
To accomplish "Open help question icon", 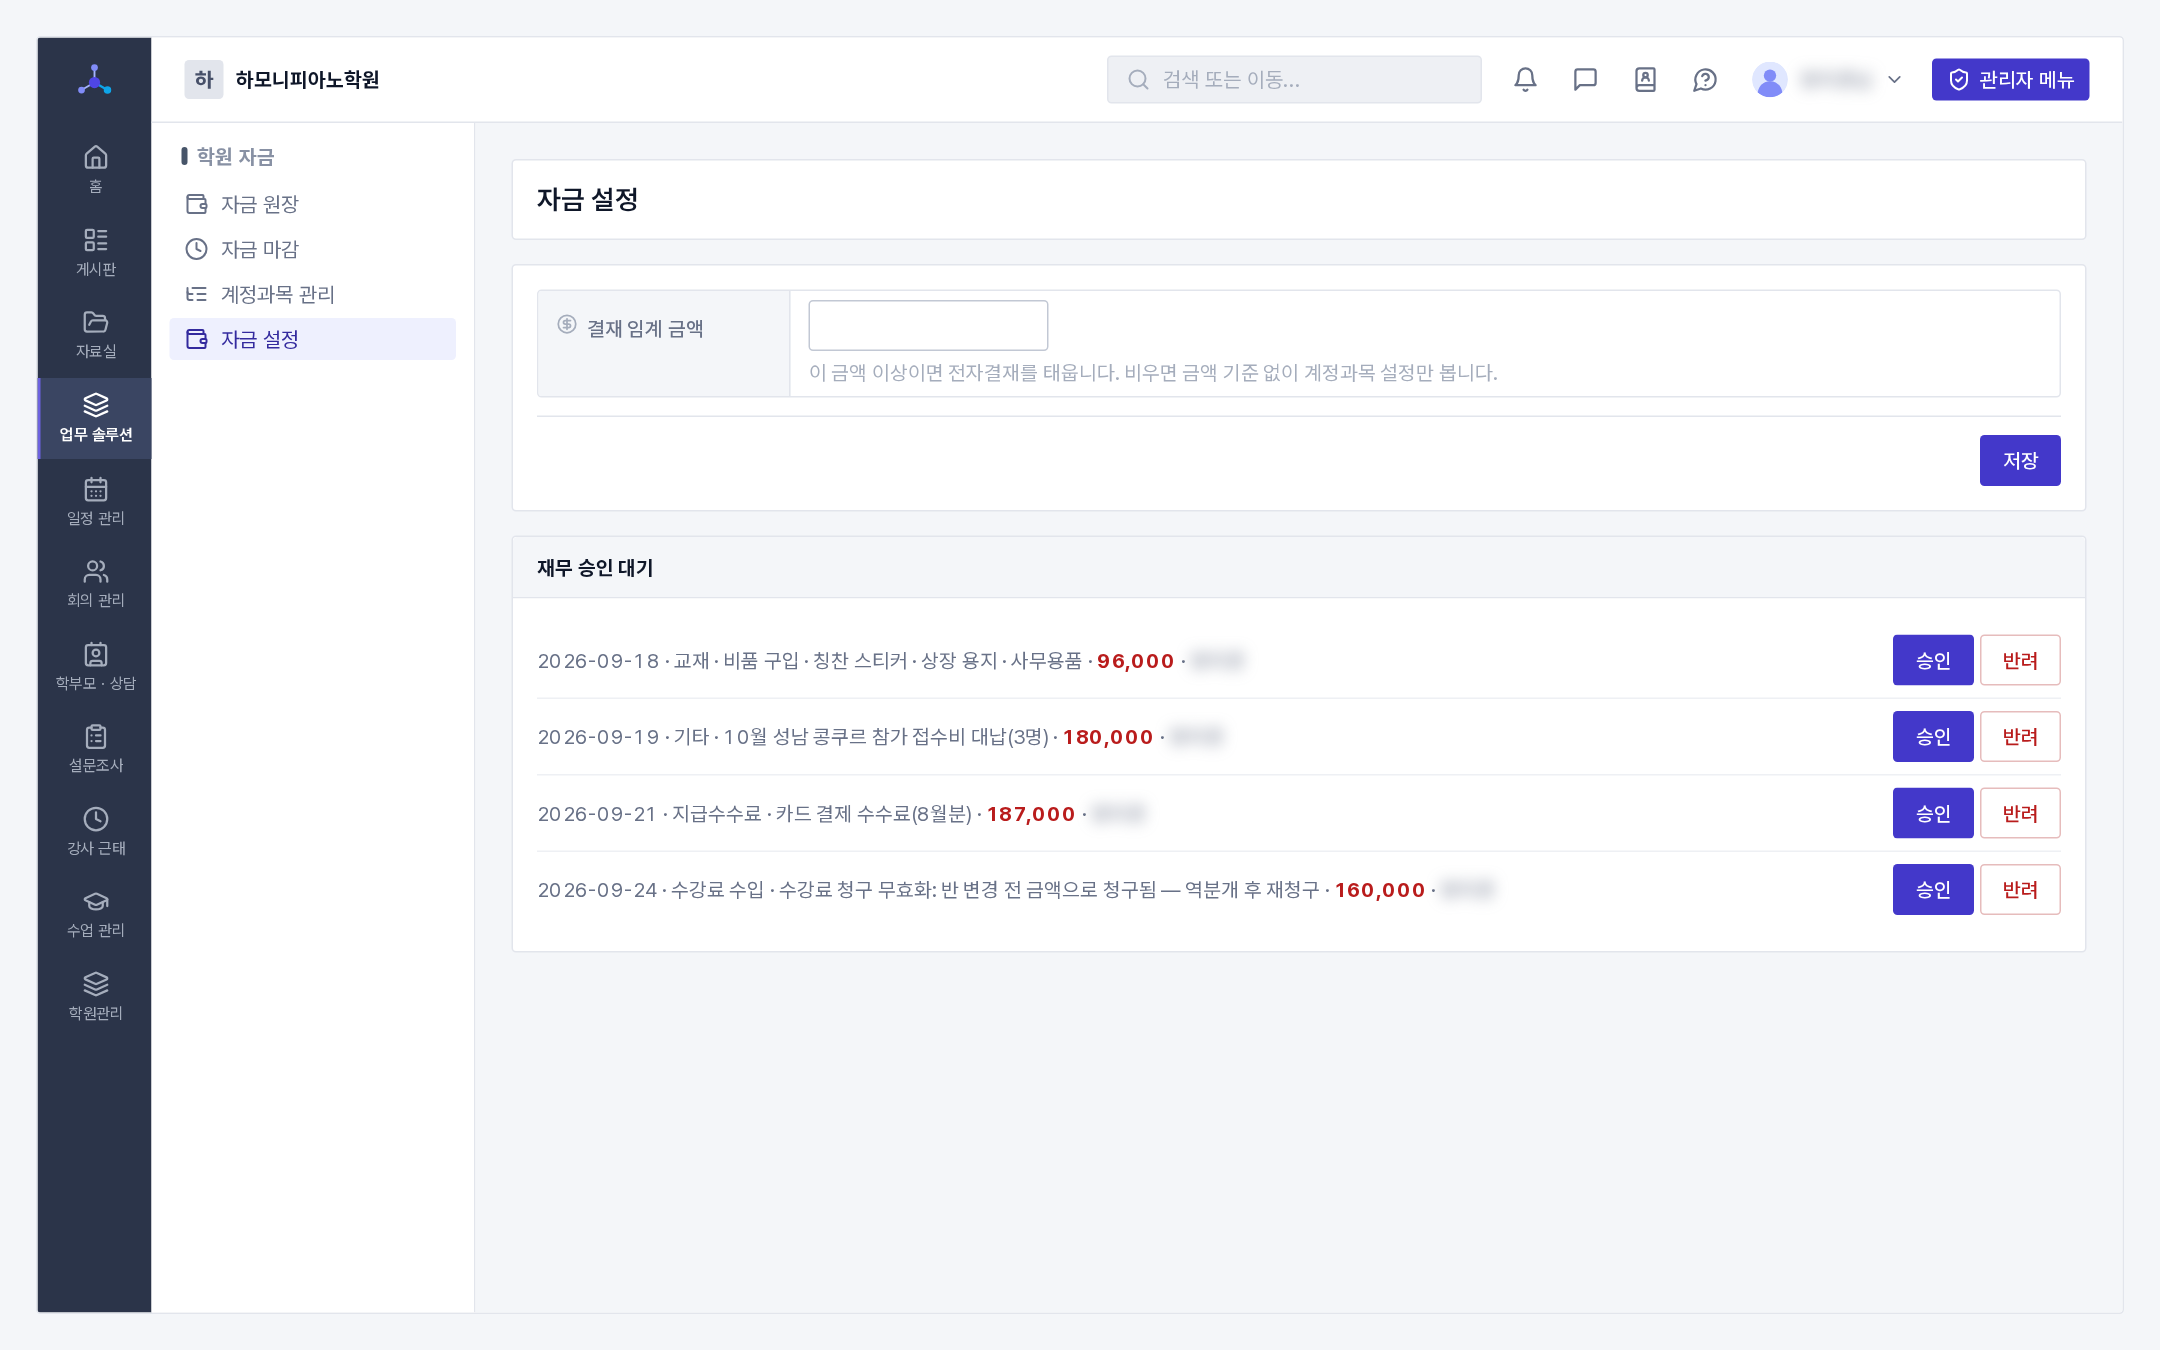I will click(1705, 79).
